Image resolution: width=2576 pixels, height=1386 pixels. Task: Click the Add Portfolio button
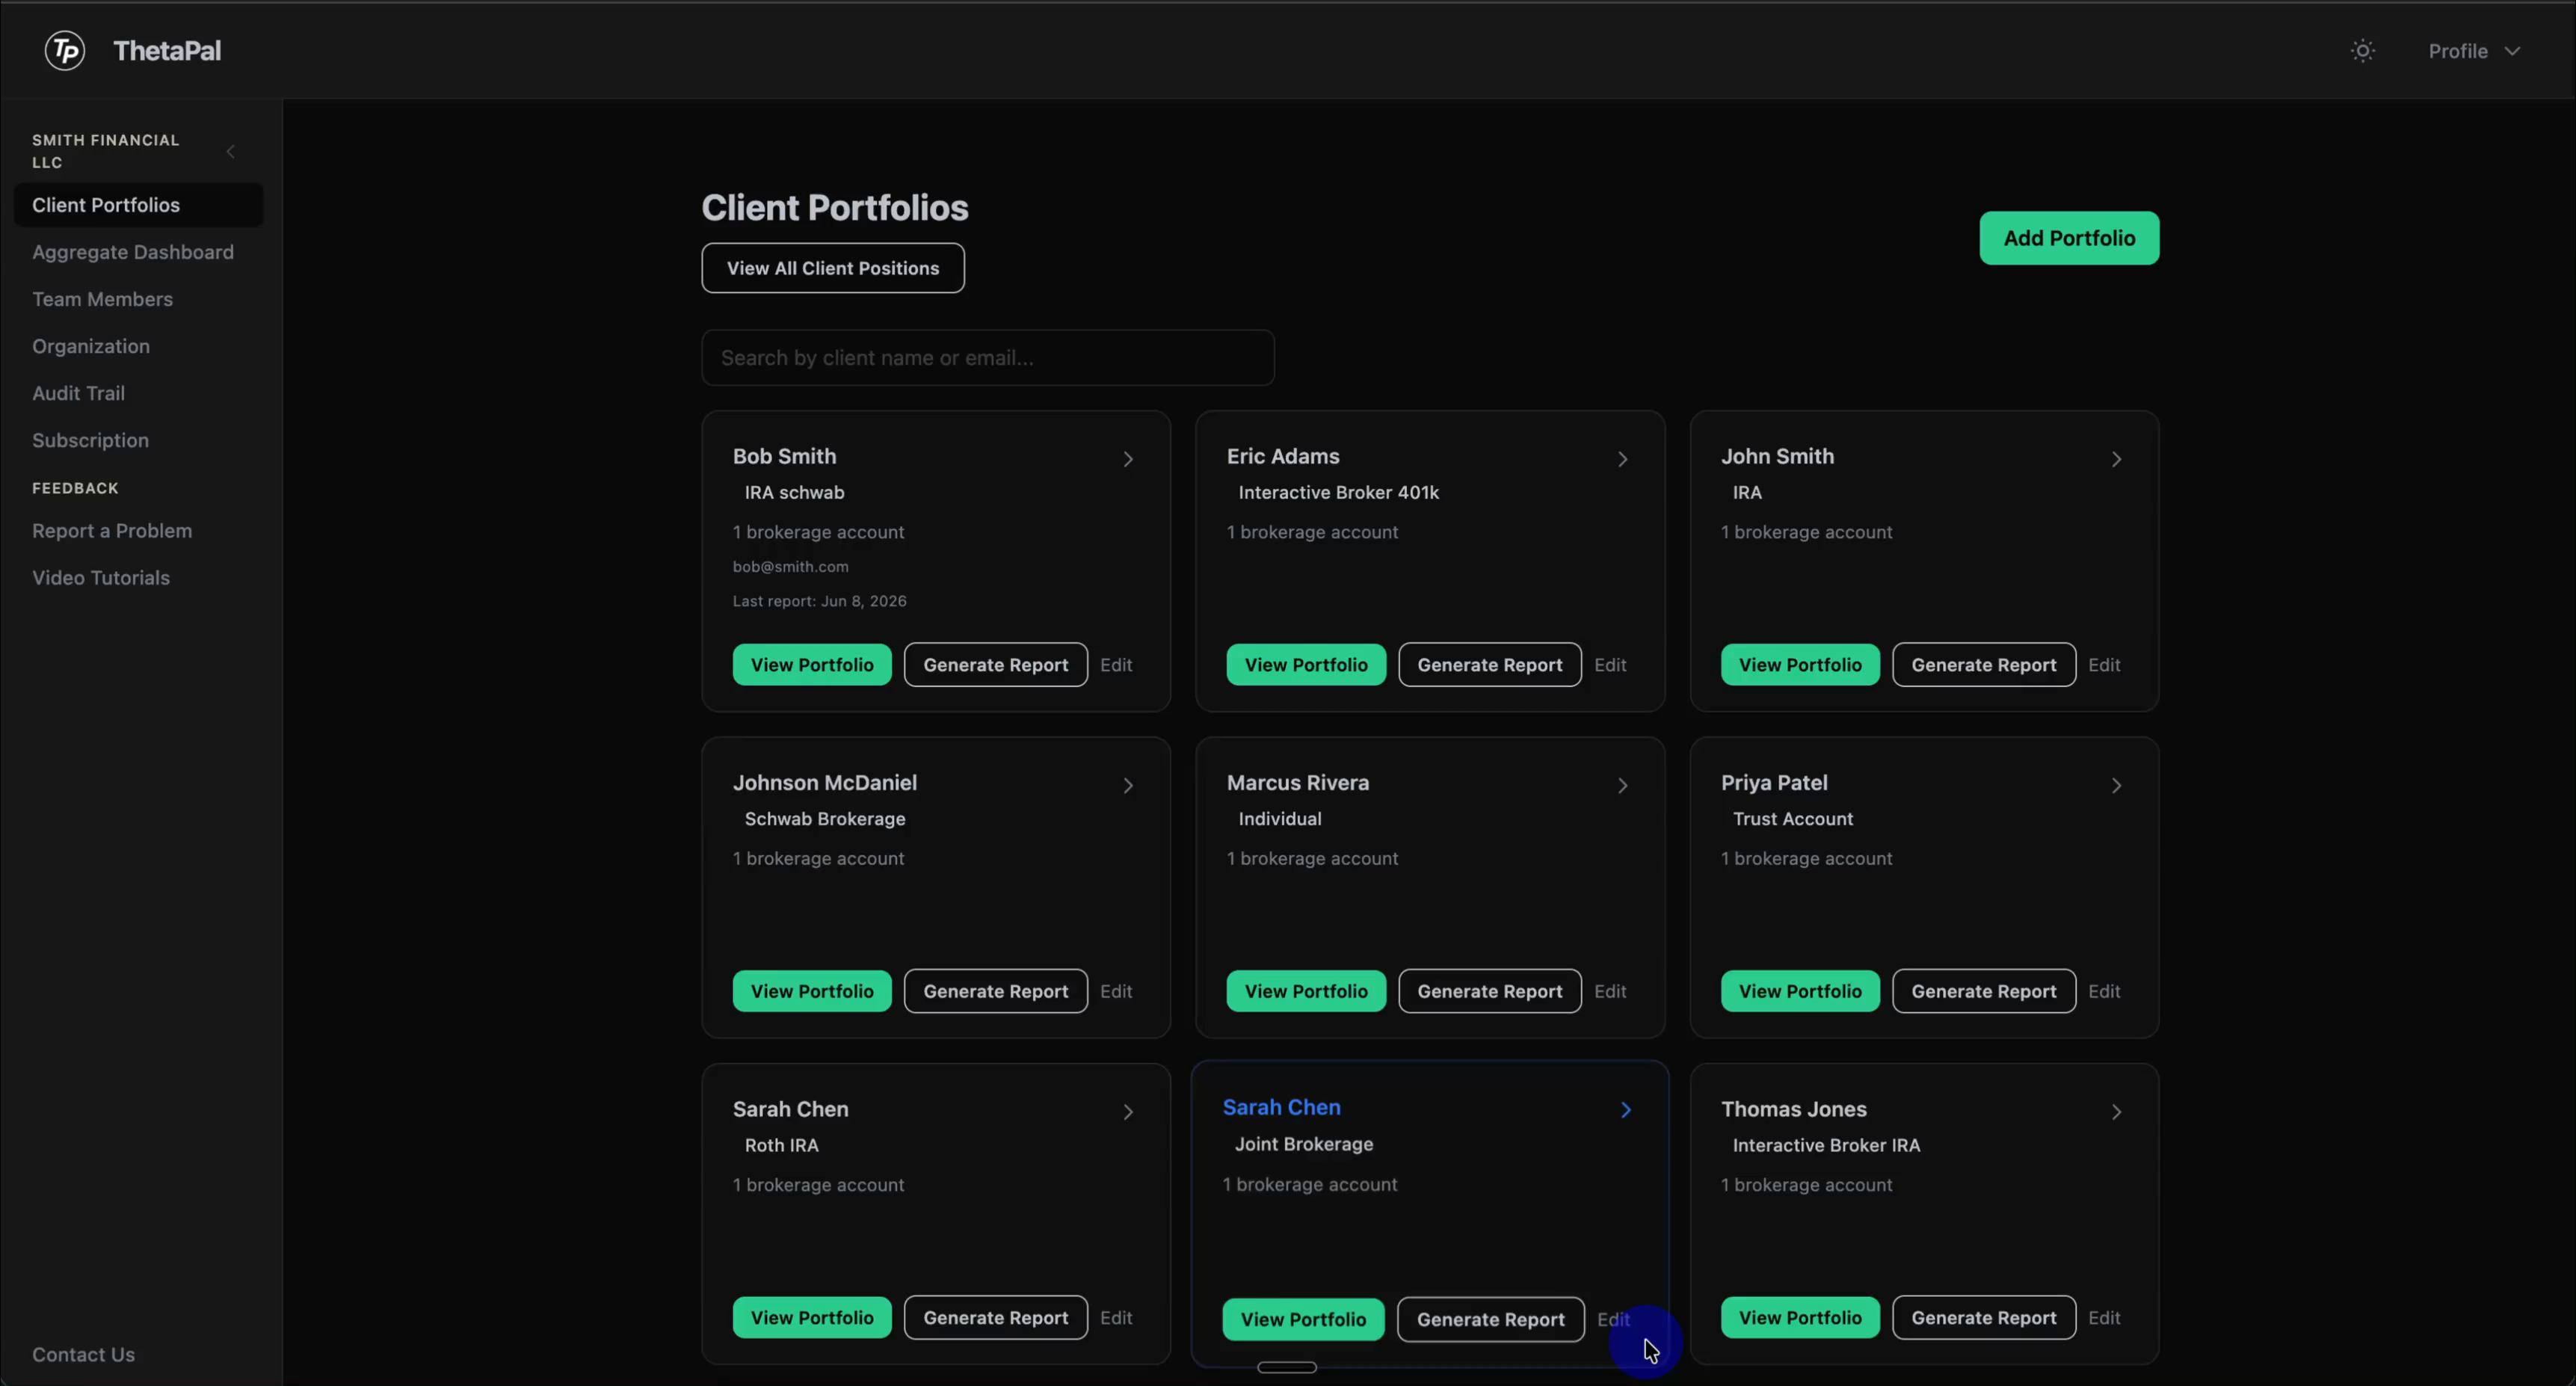point(2069,238)
